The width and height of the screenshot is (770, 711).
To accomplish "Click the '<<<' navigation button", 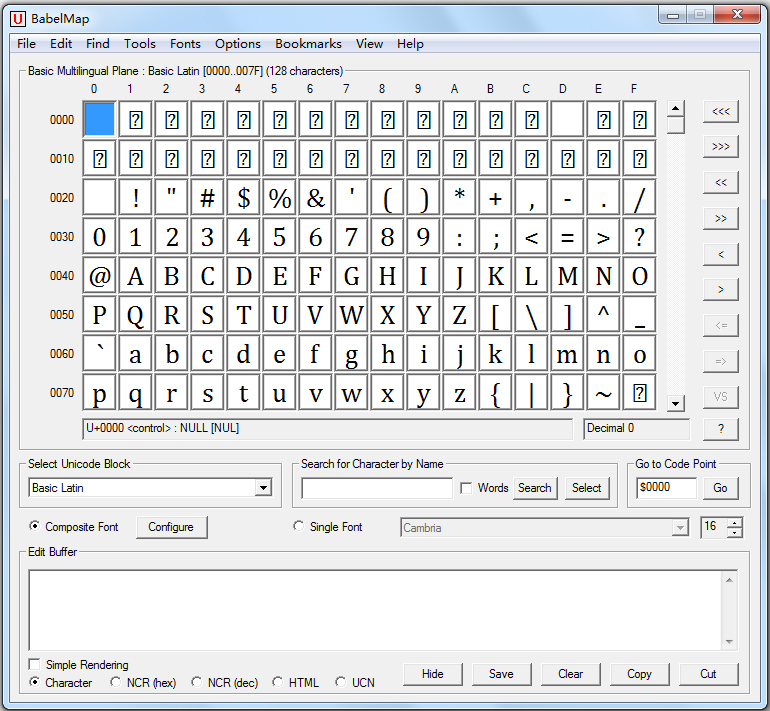I will pos(720,111).
